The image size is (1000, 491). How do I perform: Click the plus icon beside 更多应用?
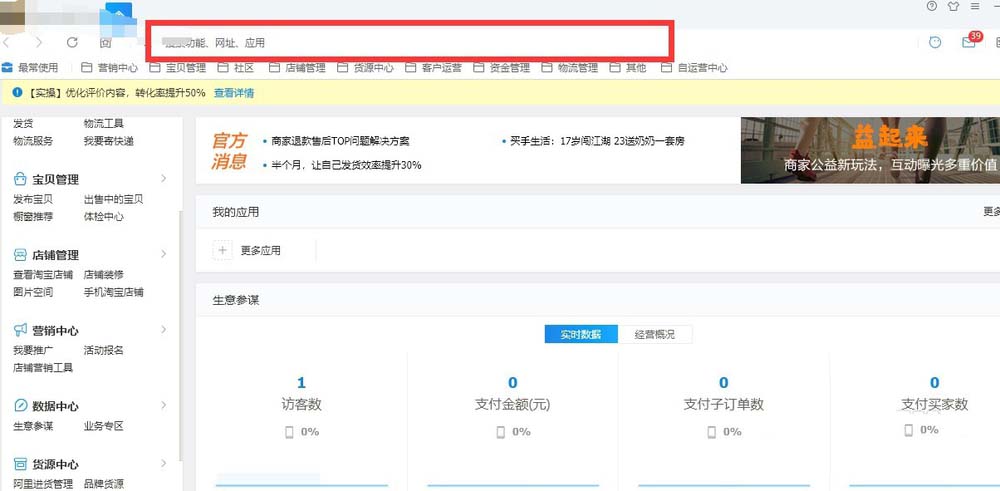point(223,251)
